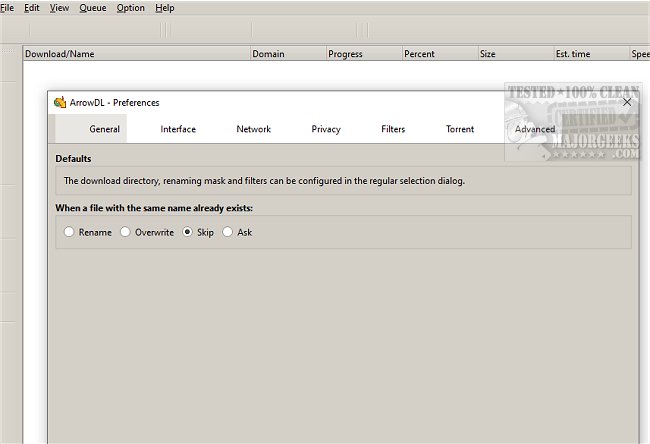Screen dimensions: 650x444
Task: Click the ArrowDL icon in dialog title
Action: [x=60, y=102]
